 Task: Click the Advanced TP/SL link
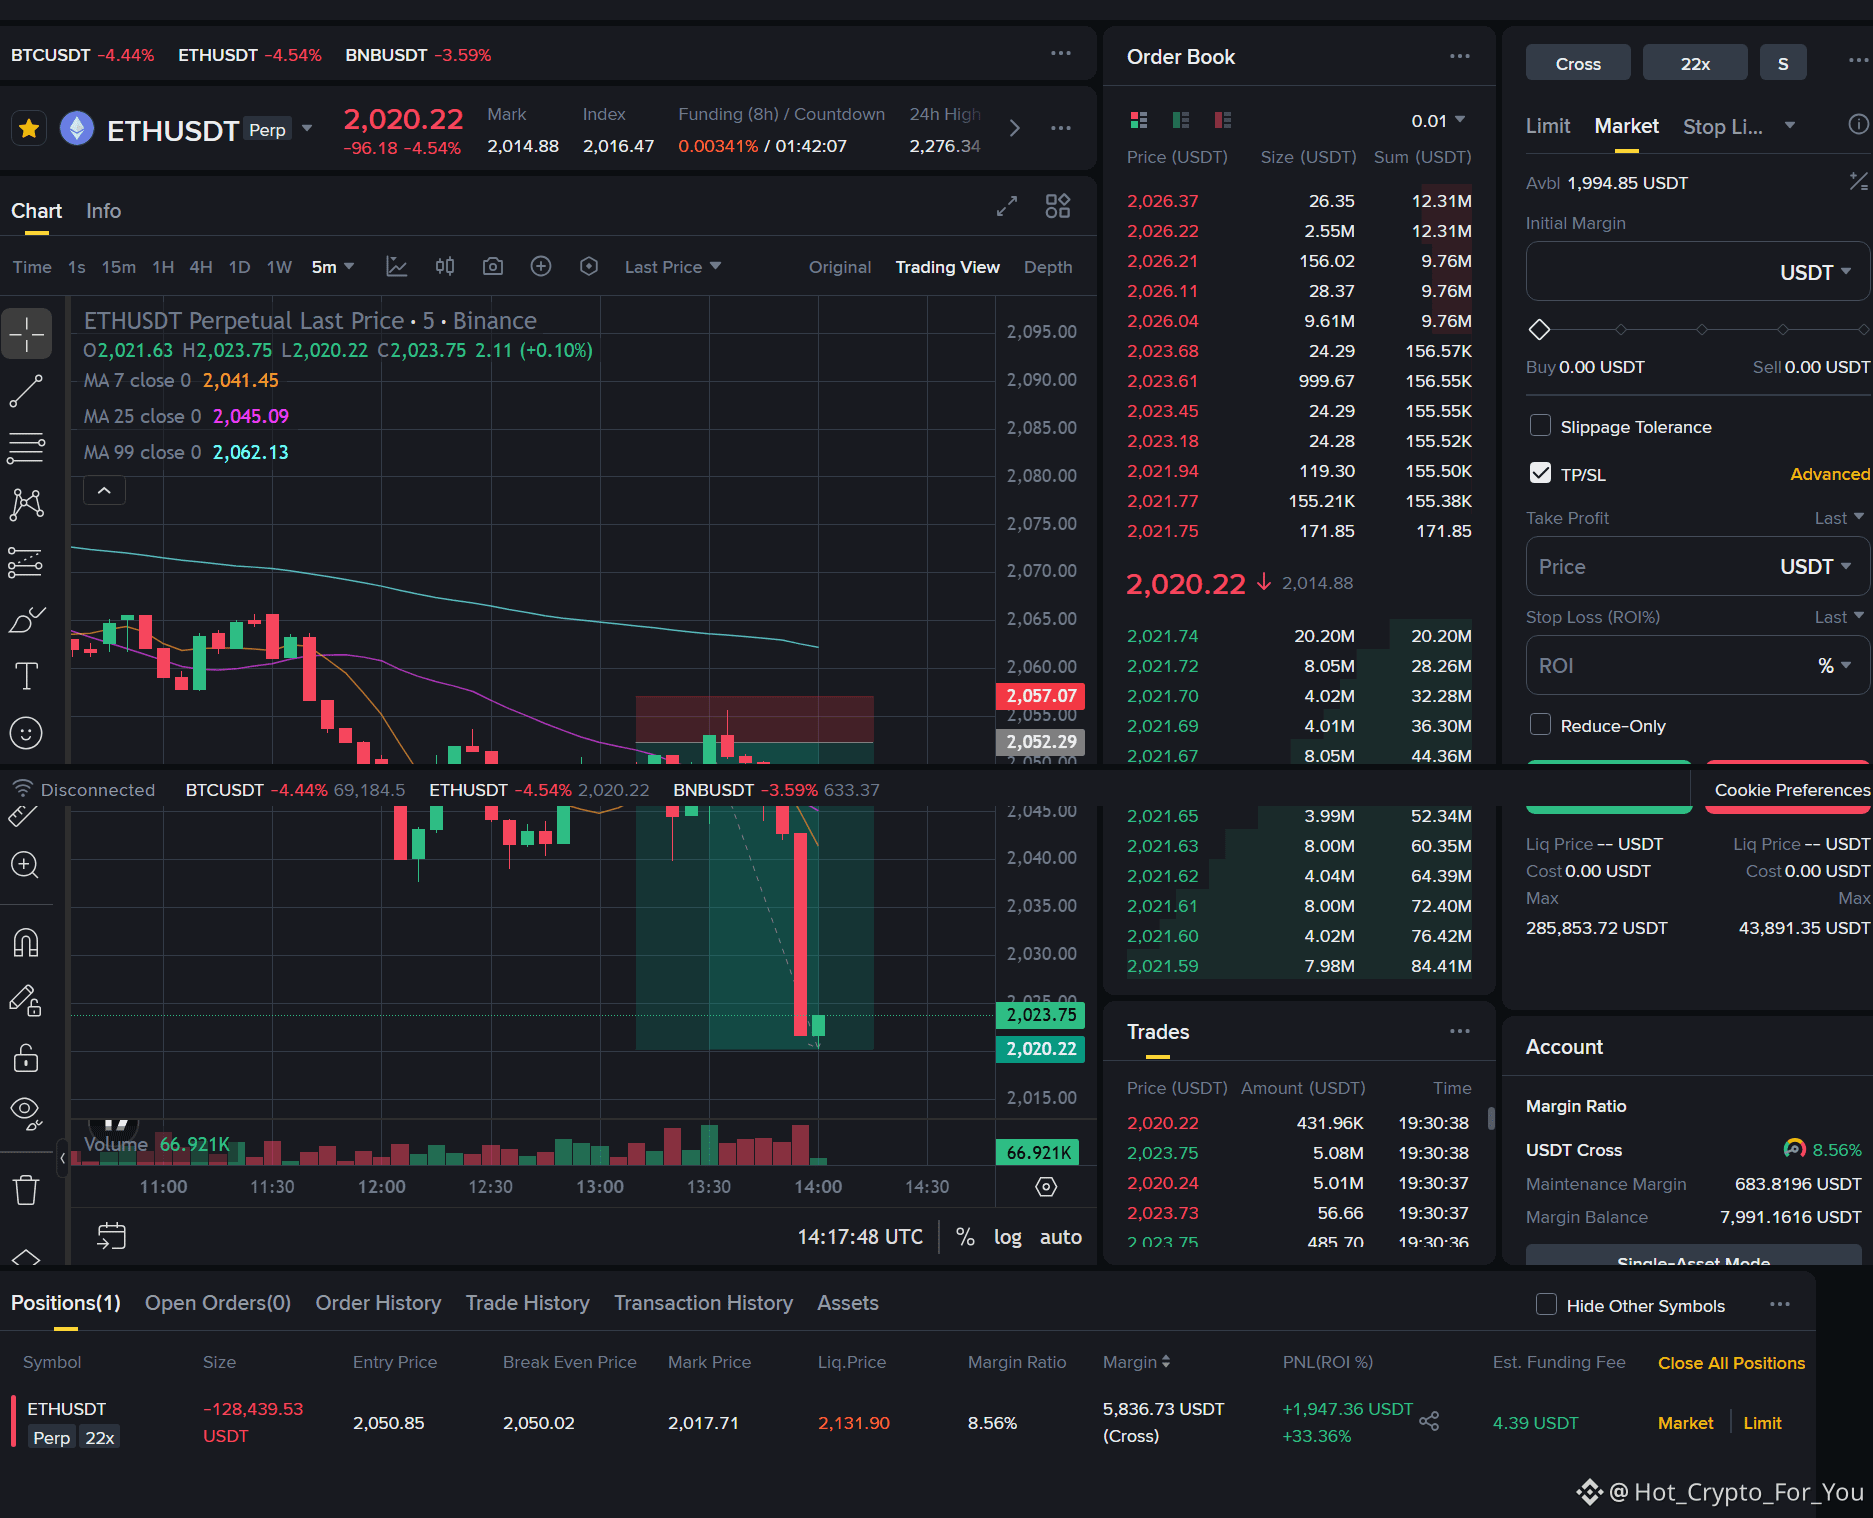[1830, 474]
